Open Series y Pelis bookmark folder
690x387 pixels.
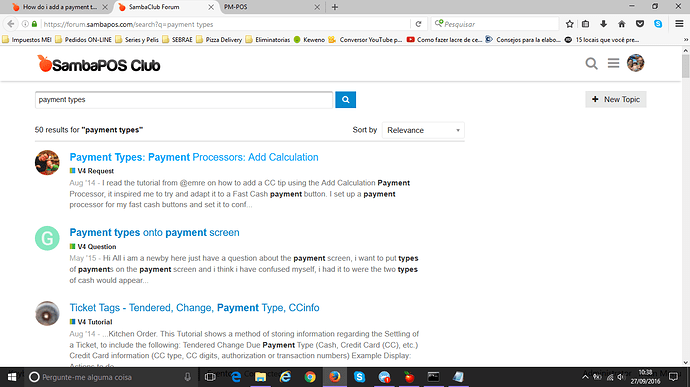point(137,40)
